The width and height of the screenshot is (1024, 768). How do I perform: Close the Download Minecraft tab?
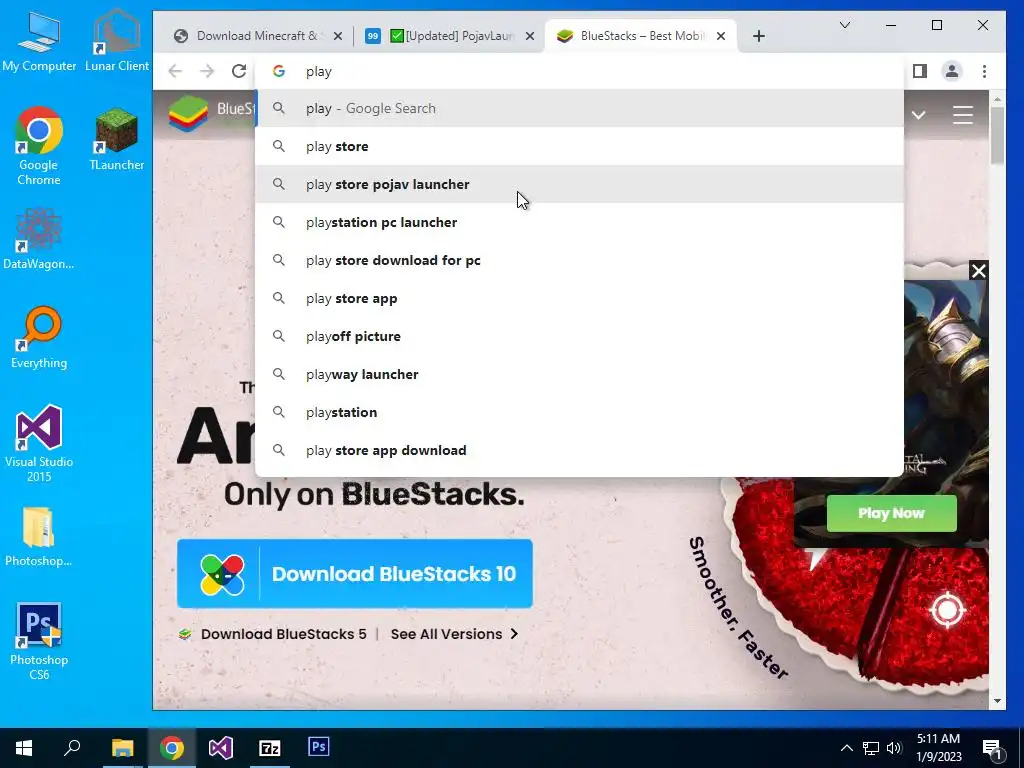(338, 36)
